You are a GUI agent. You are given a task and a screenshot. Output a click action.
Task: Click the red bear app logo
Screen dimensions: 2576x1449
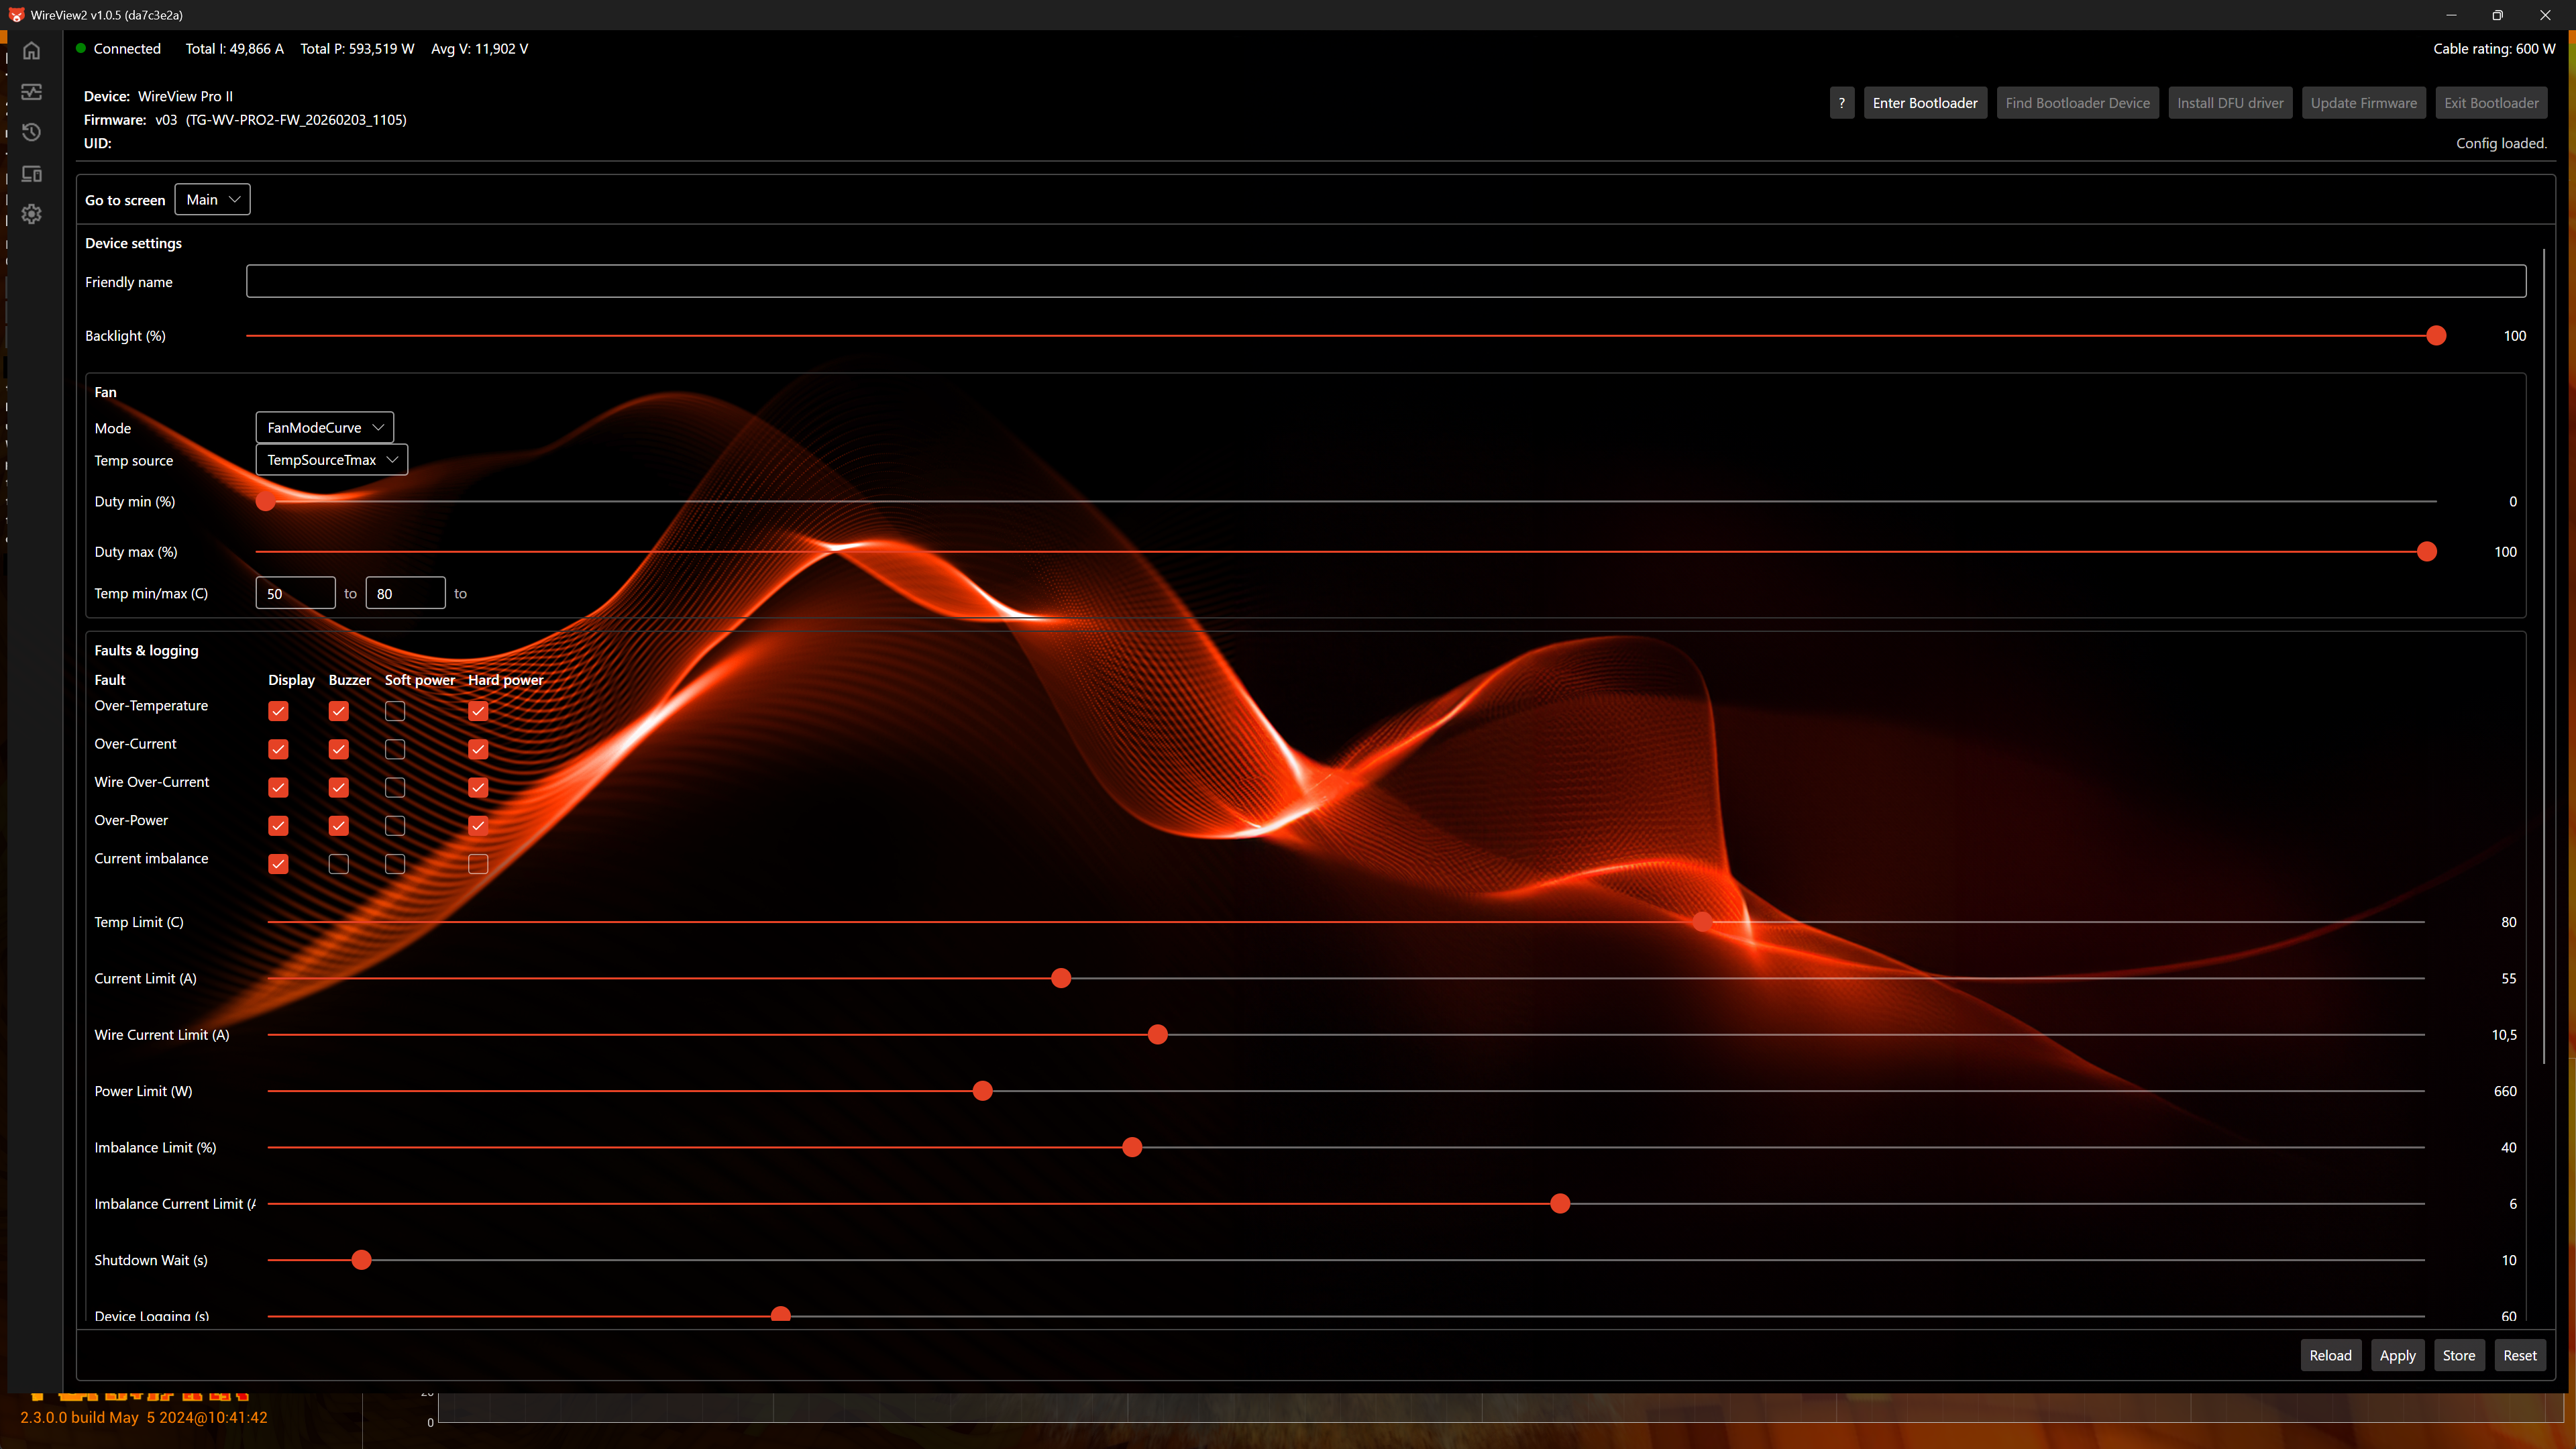pyautogui.click(x=16, y=15)
